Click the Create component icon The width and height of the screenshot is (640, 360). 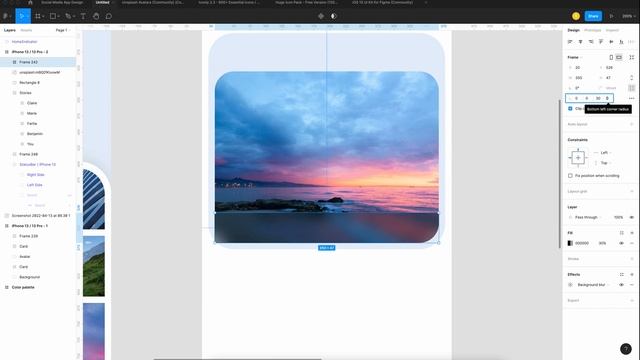(321, 16)
